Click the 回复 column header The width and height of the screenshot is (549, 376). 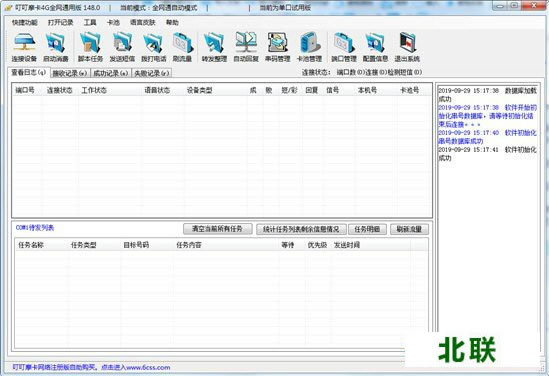(x=312, y=90)
